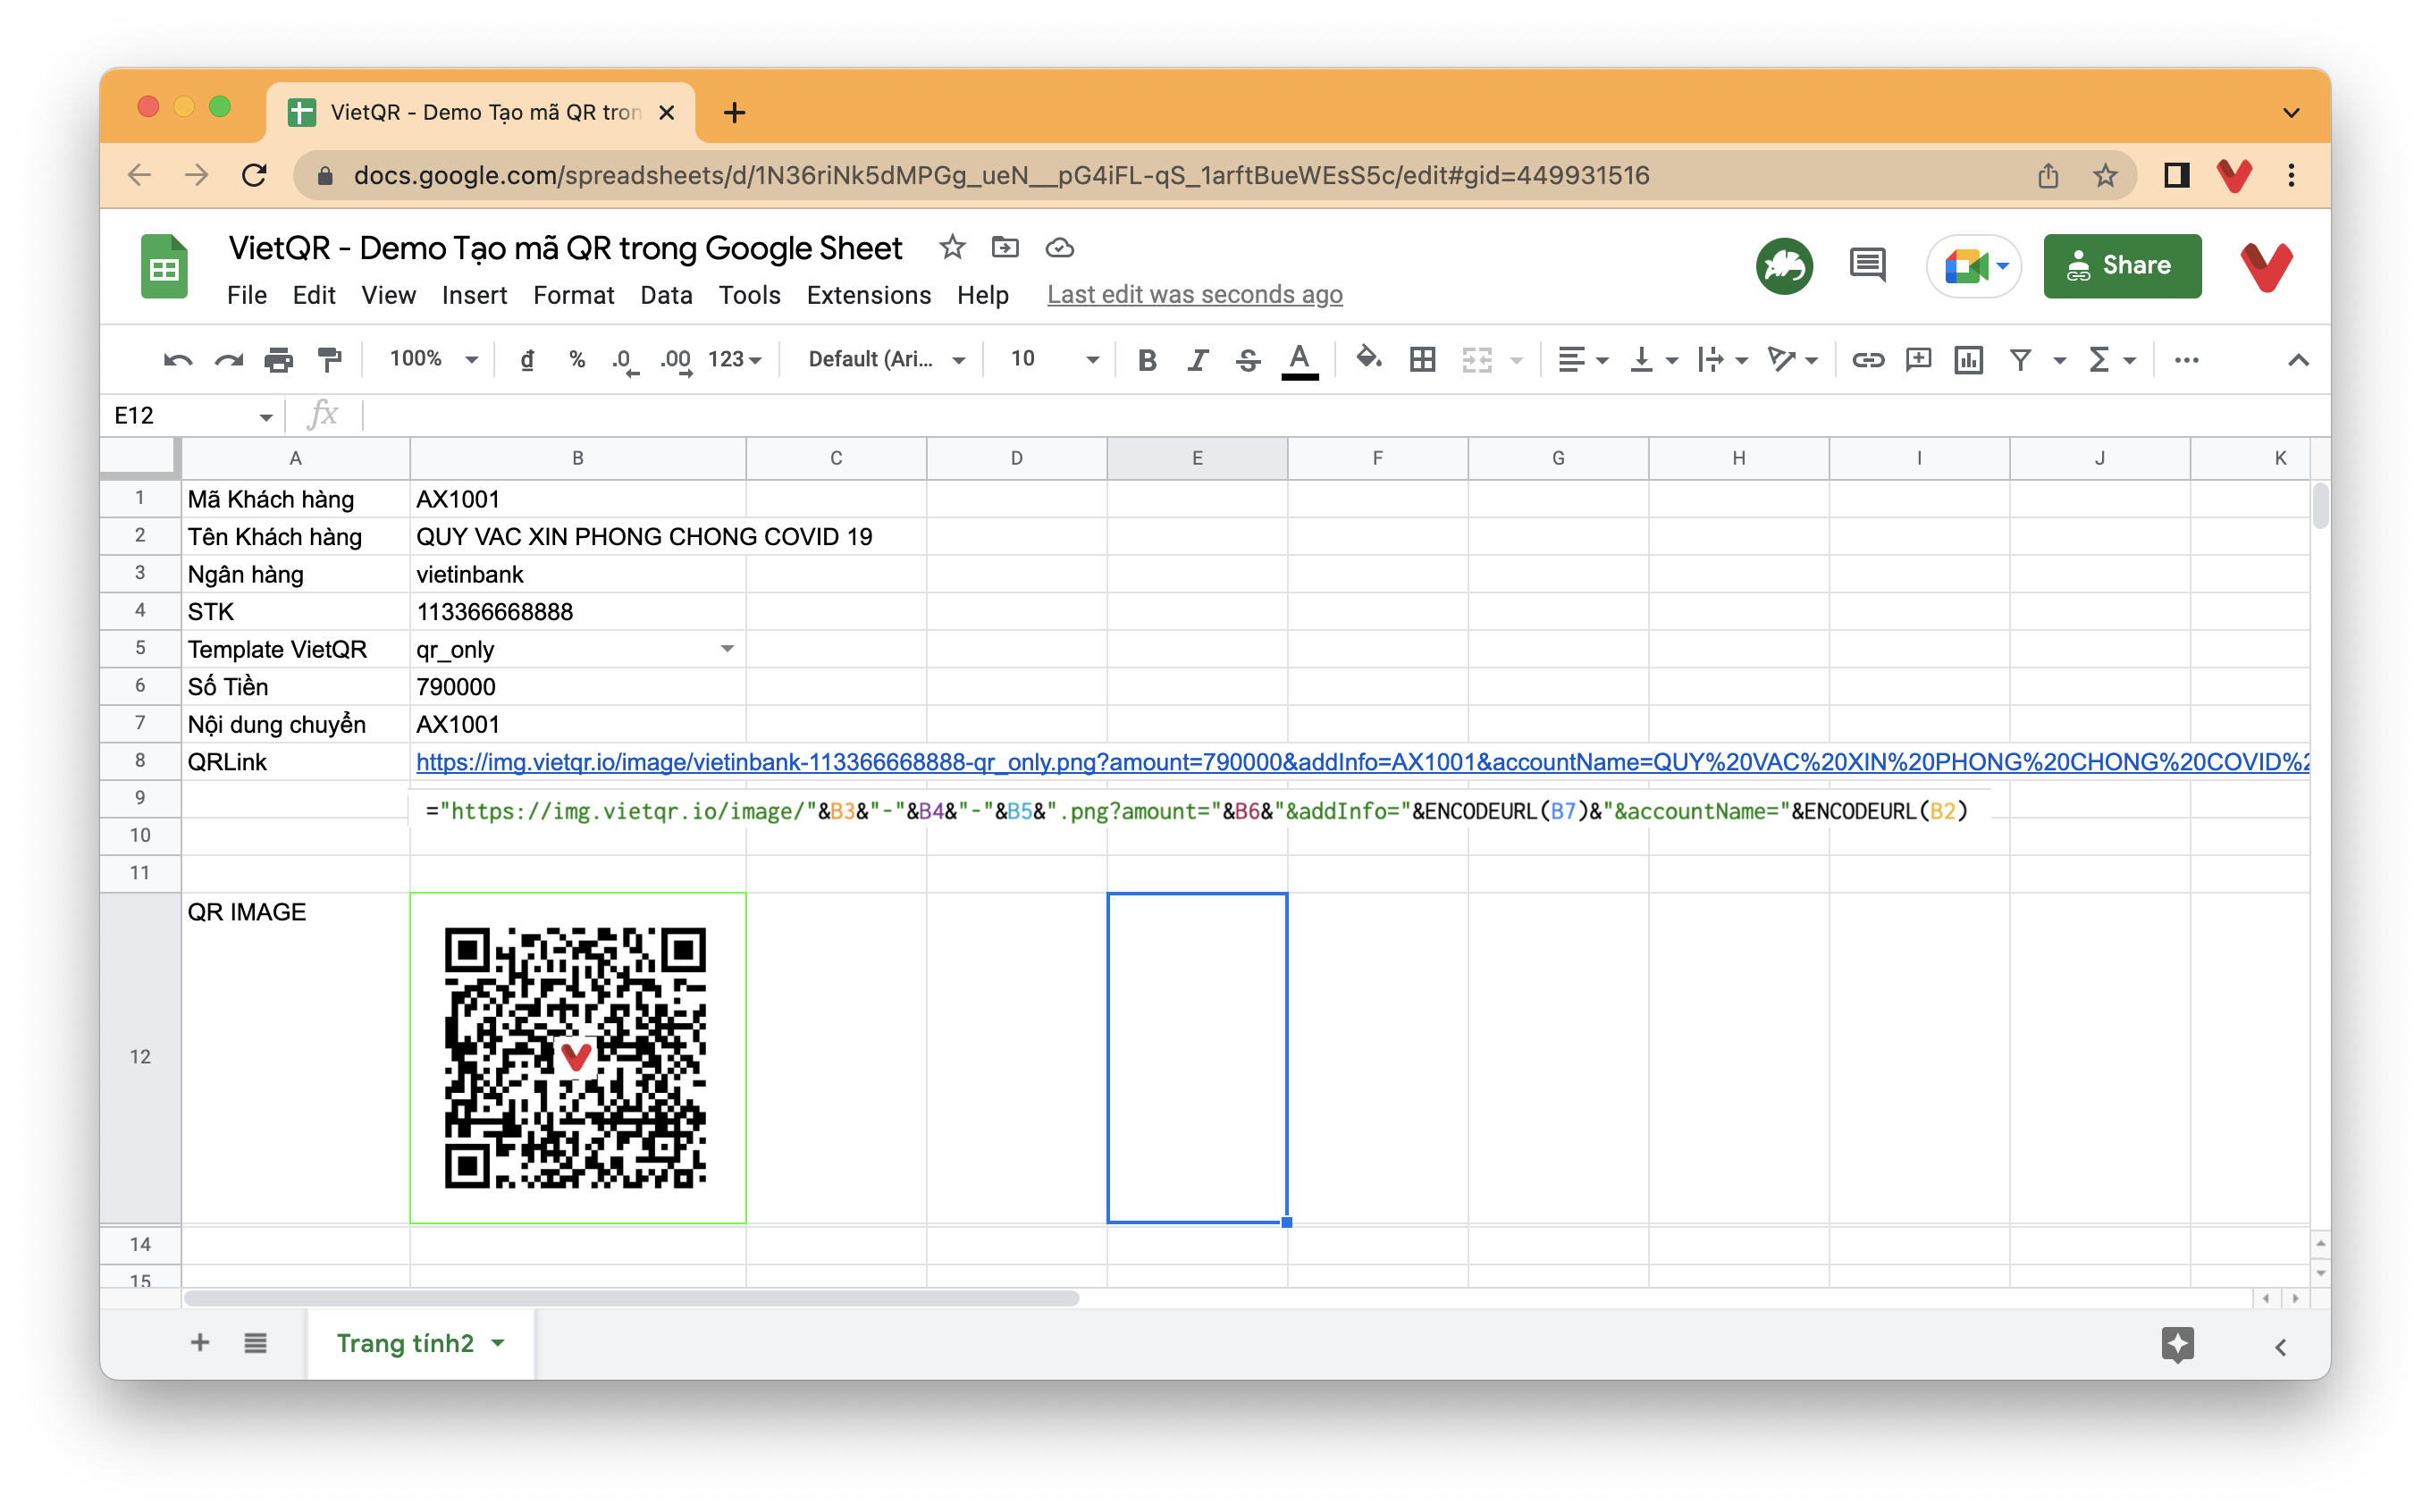Open comment history icon
The width and height of the screenshot is (2431, 1512).
(1866, 265)
